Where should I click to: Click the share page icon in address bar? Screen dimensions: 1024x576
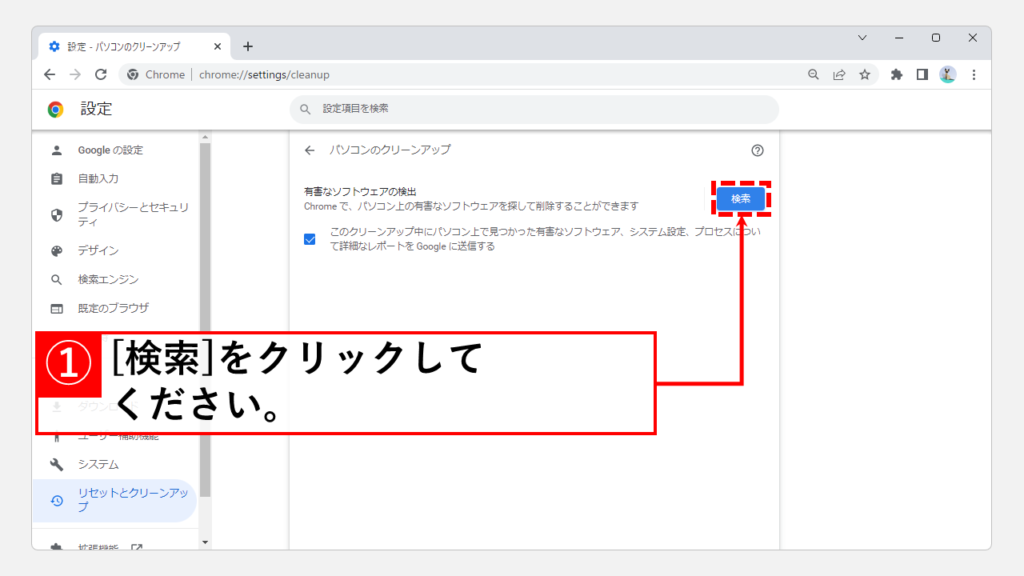click(838, 74)
